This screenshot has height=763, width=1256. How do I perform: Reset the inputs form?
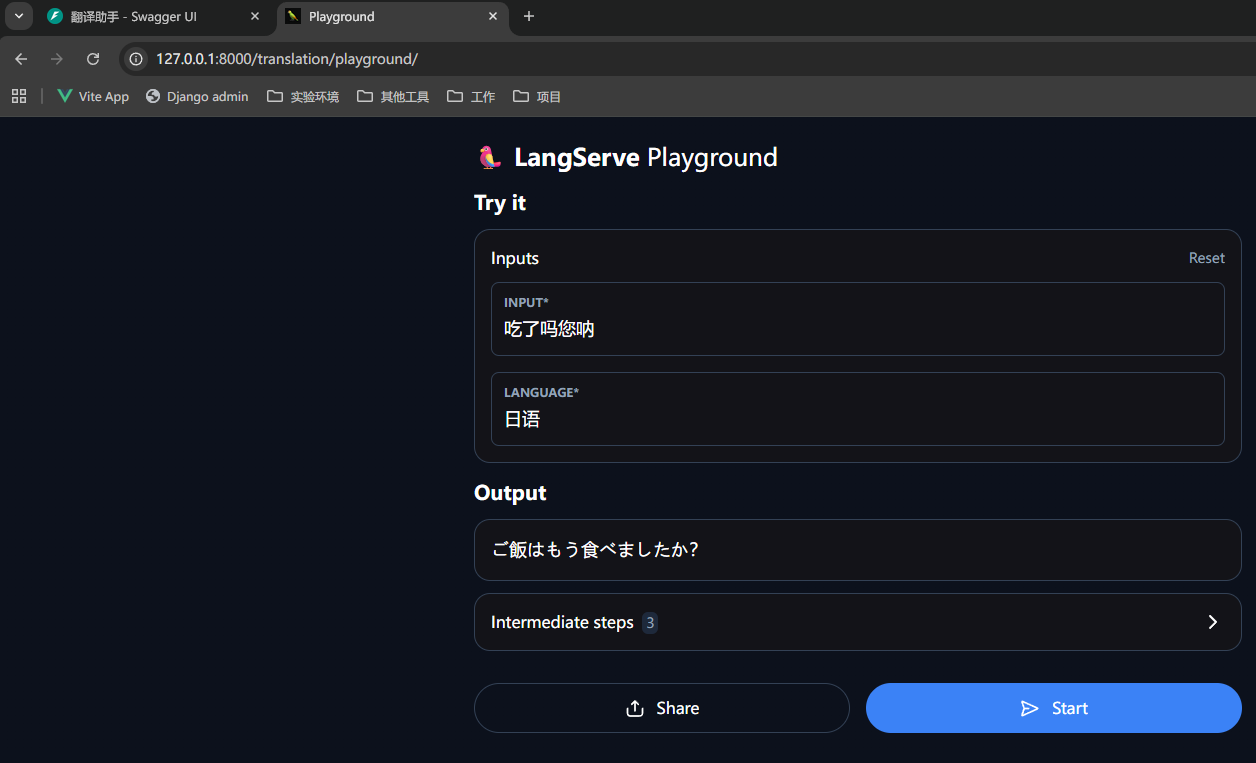1206,258
